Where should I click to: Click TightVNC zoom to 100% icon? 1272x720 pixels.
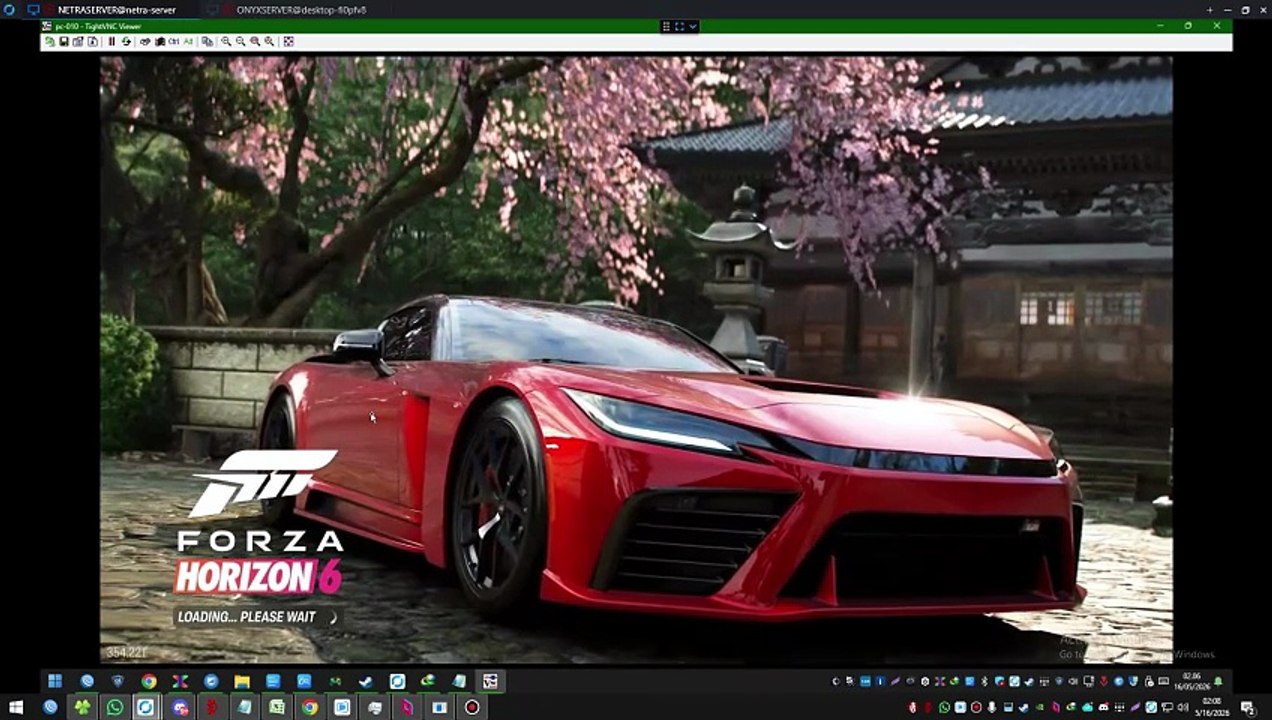(255, 42)
